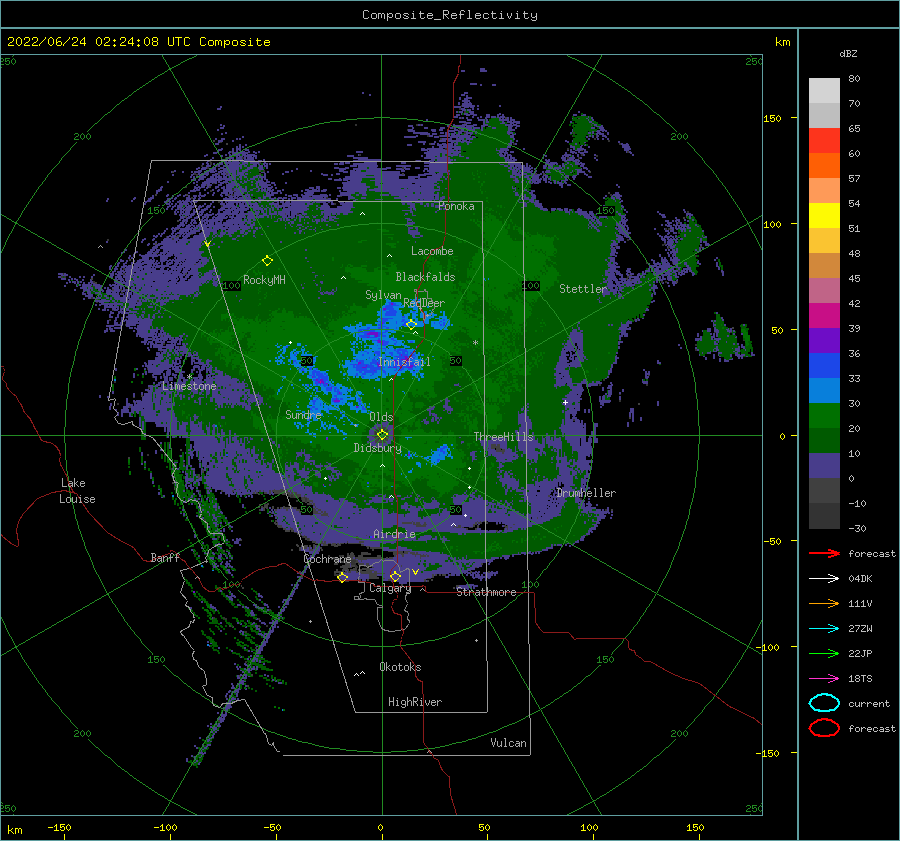
Task: Click the Okotoks city label
Action: [x=400, y=667]
